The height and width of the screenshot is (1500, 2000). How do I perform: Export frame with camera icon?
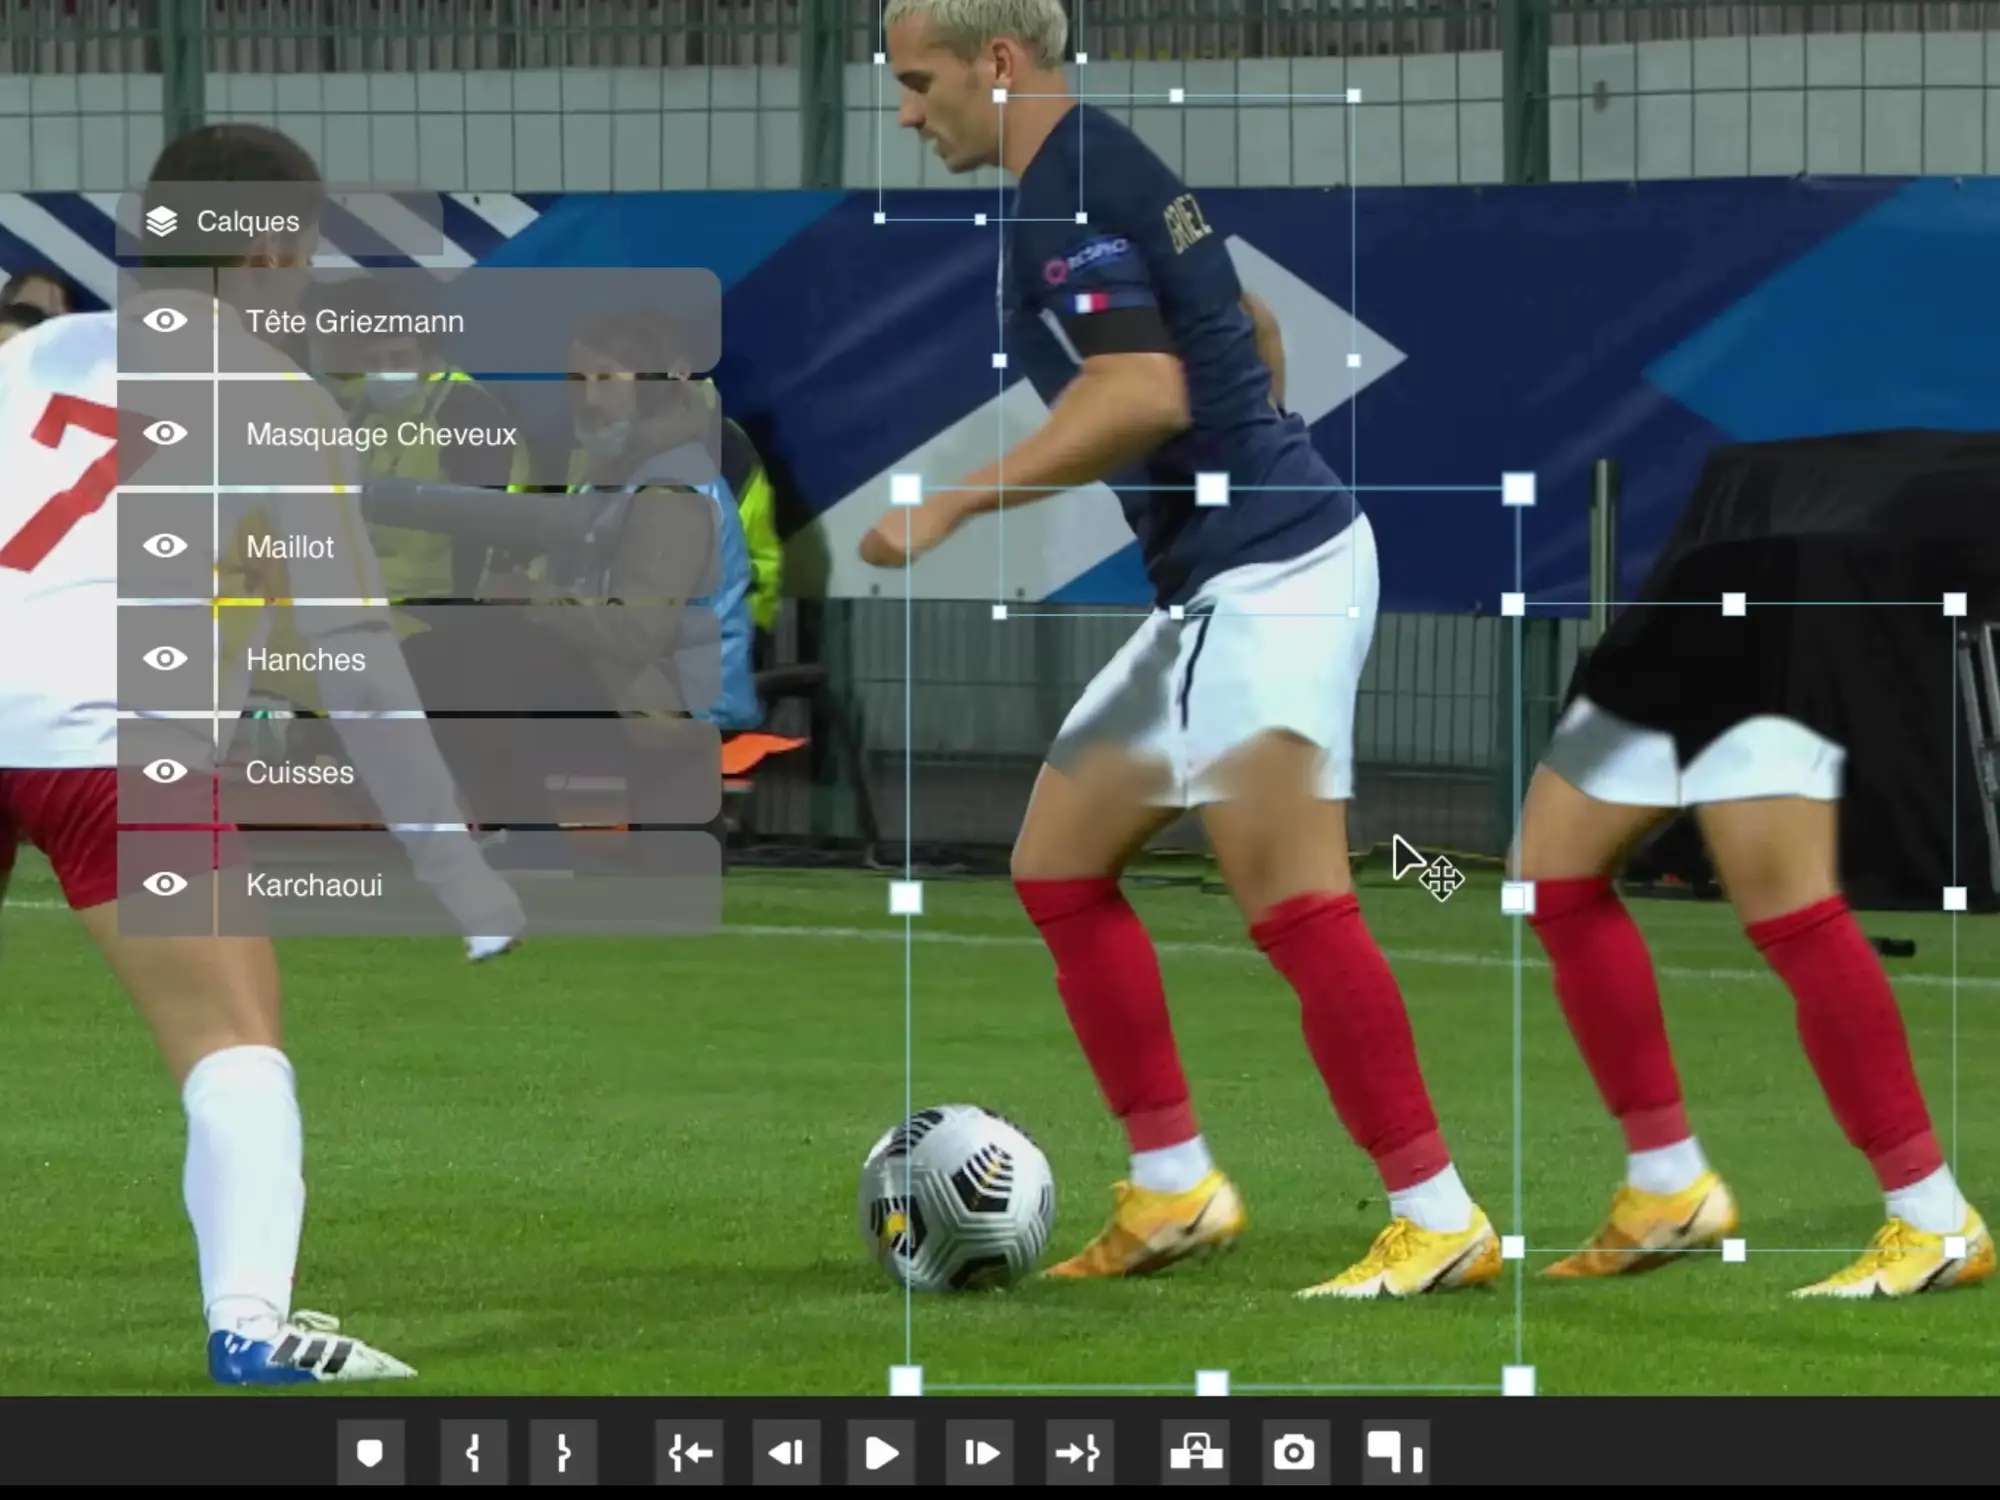1293,1452
